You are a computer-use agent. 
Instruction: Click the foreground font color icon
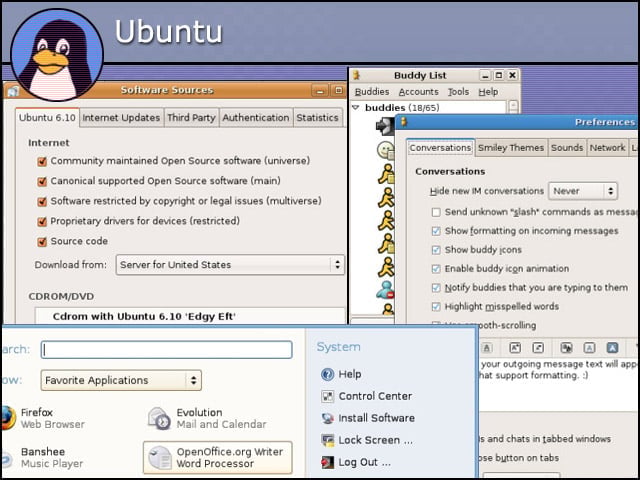pos(589,348)
